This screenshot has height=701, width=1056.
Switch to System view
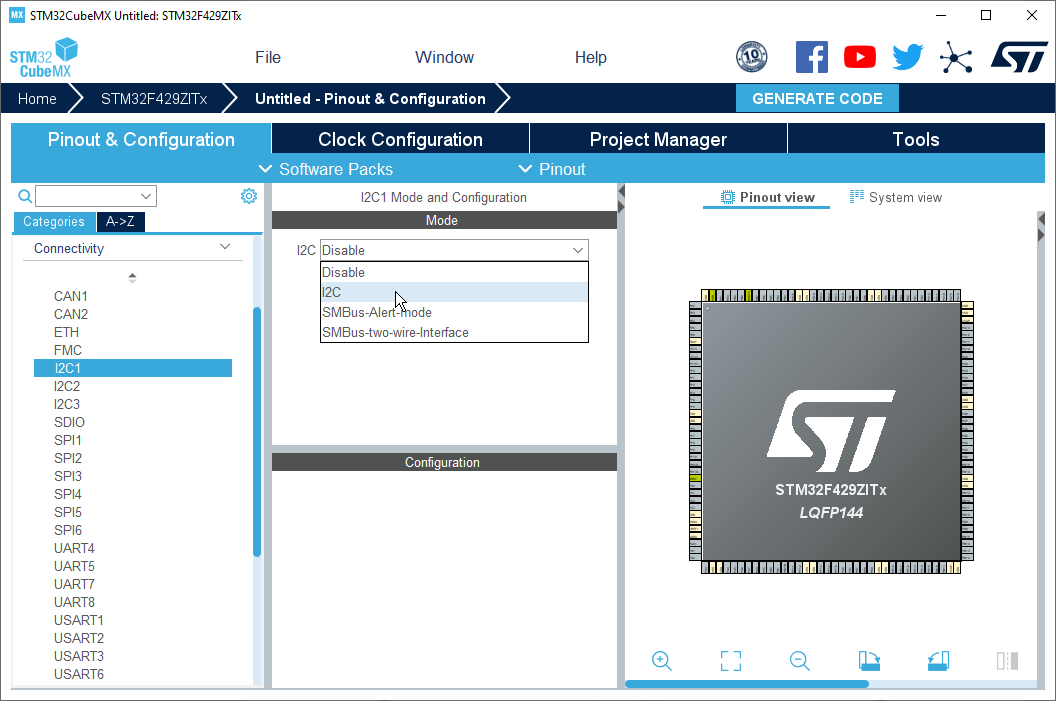[896, 197]
